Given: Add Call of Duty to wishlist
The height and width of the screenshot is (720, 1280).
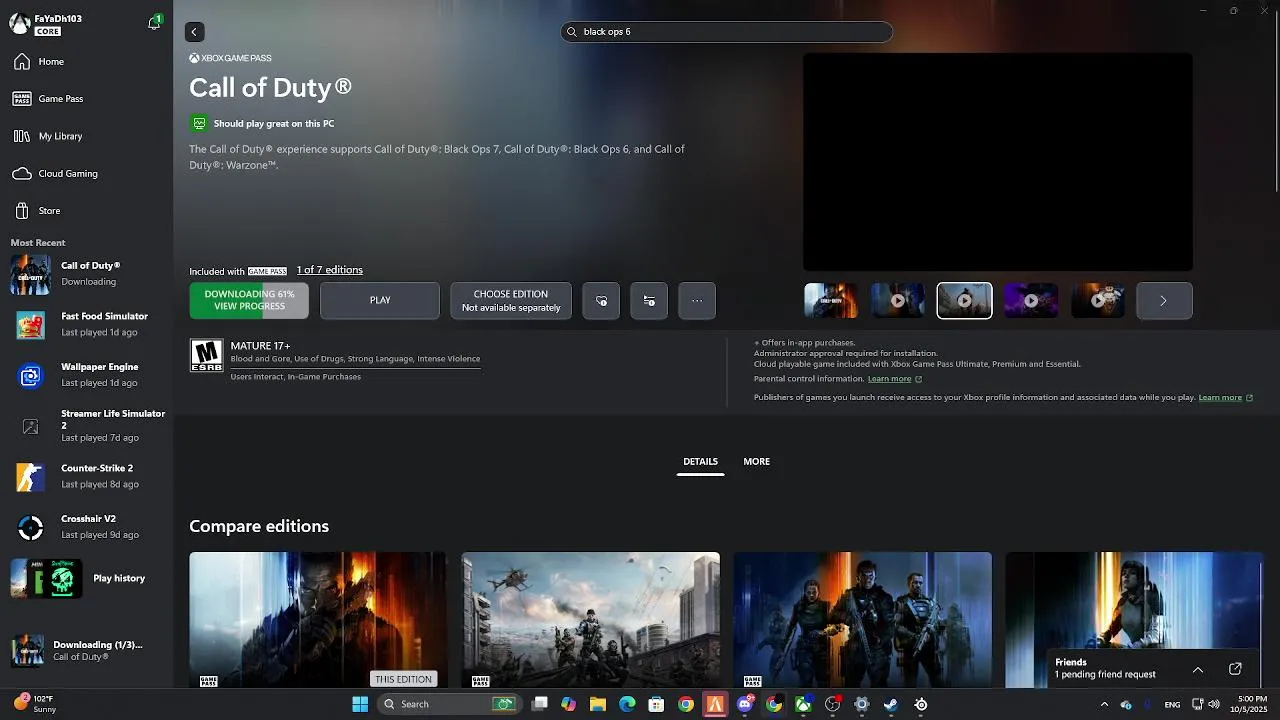Looking at the screenshot, I should tap(601, 301).
